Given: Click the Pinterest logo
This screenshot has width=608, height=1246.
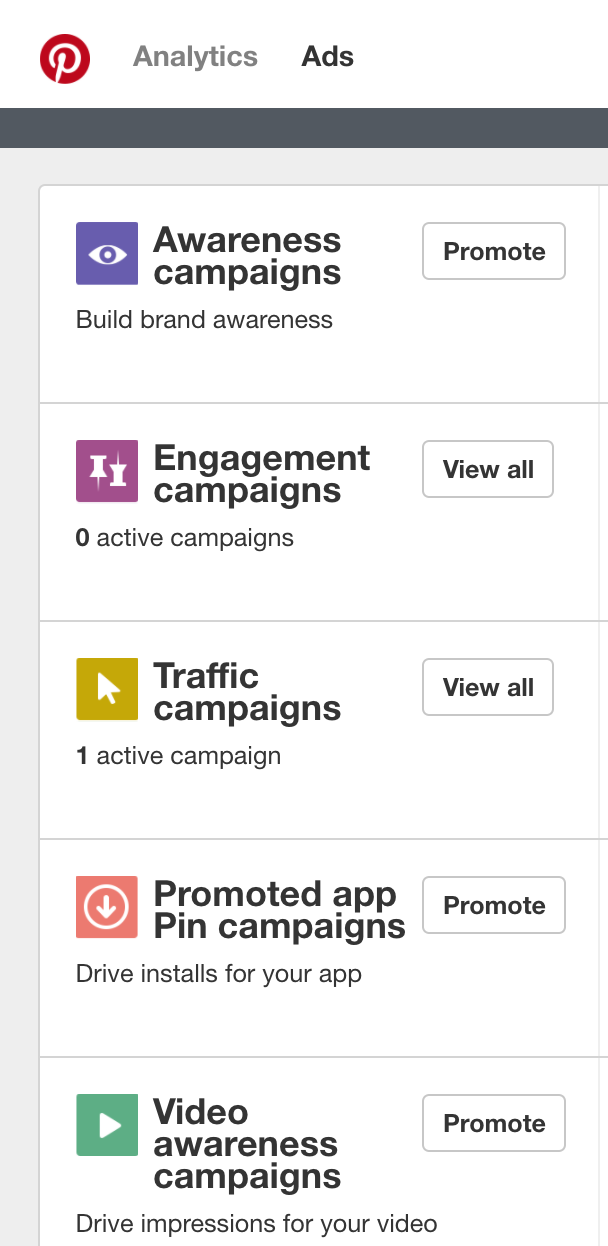Looking at the screenshot, I should (64, 58).
